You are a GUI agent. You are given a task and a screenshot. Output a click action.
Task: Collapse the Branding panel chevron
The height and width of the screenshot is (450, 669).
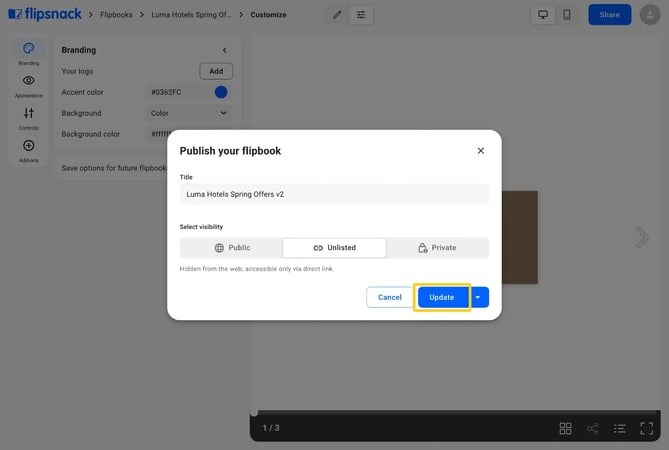click(x=225, y=50)
